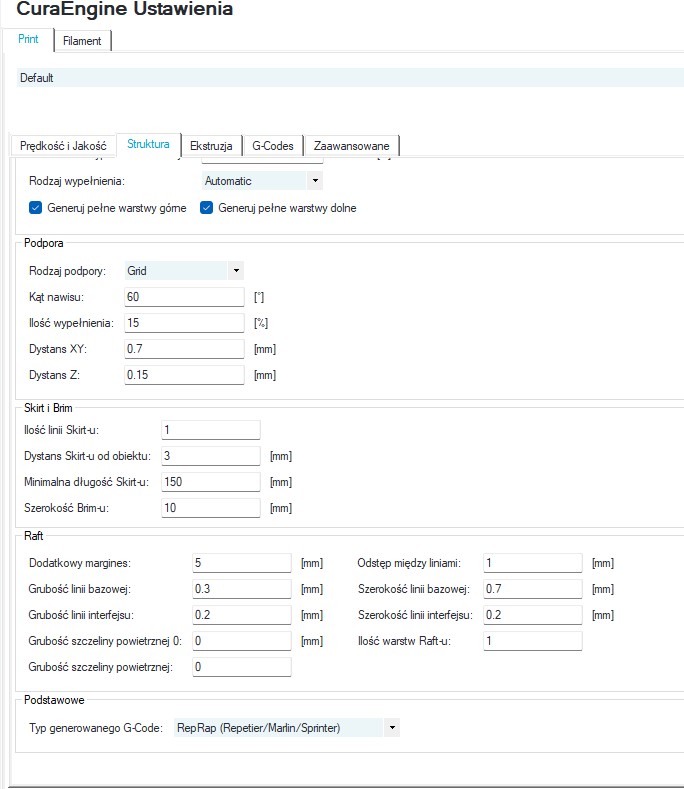Click the Ilość wypełnienia support field
Screen dimensions: 684x789
tap(184, 323)
